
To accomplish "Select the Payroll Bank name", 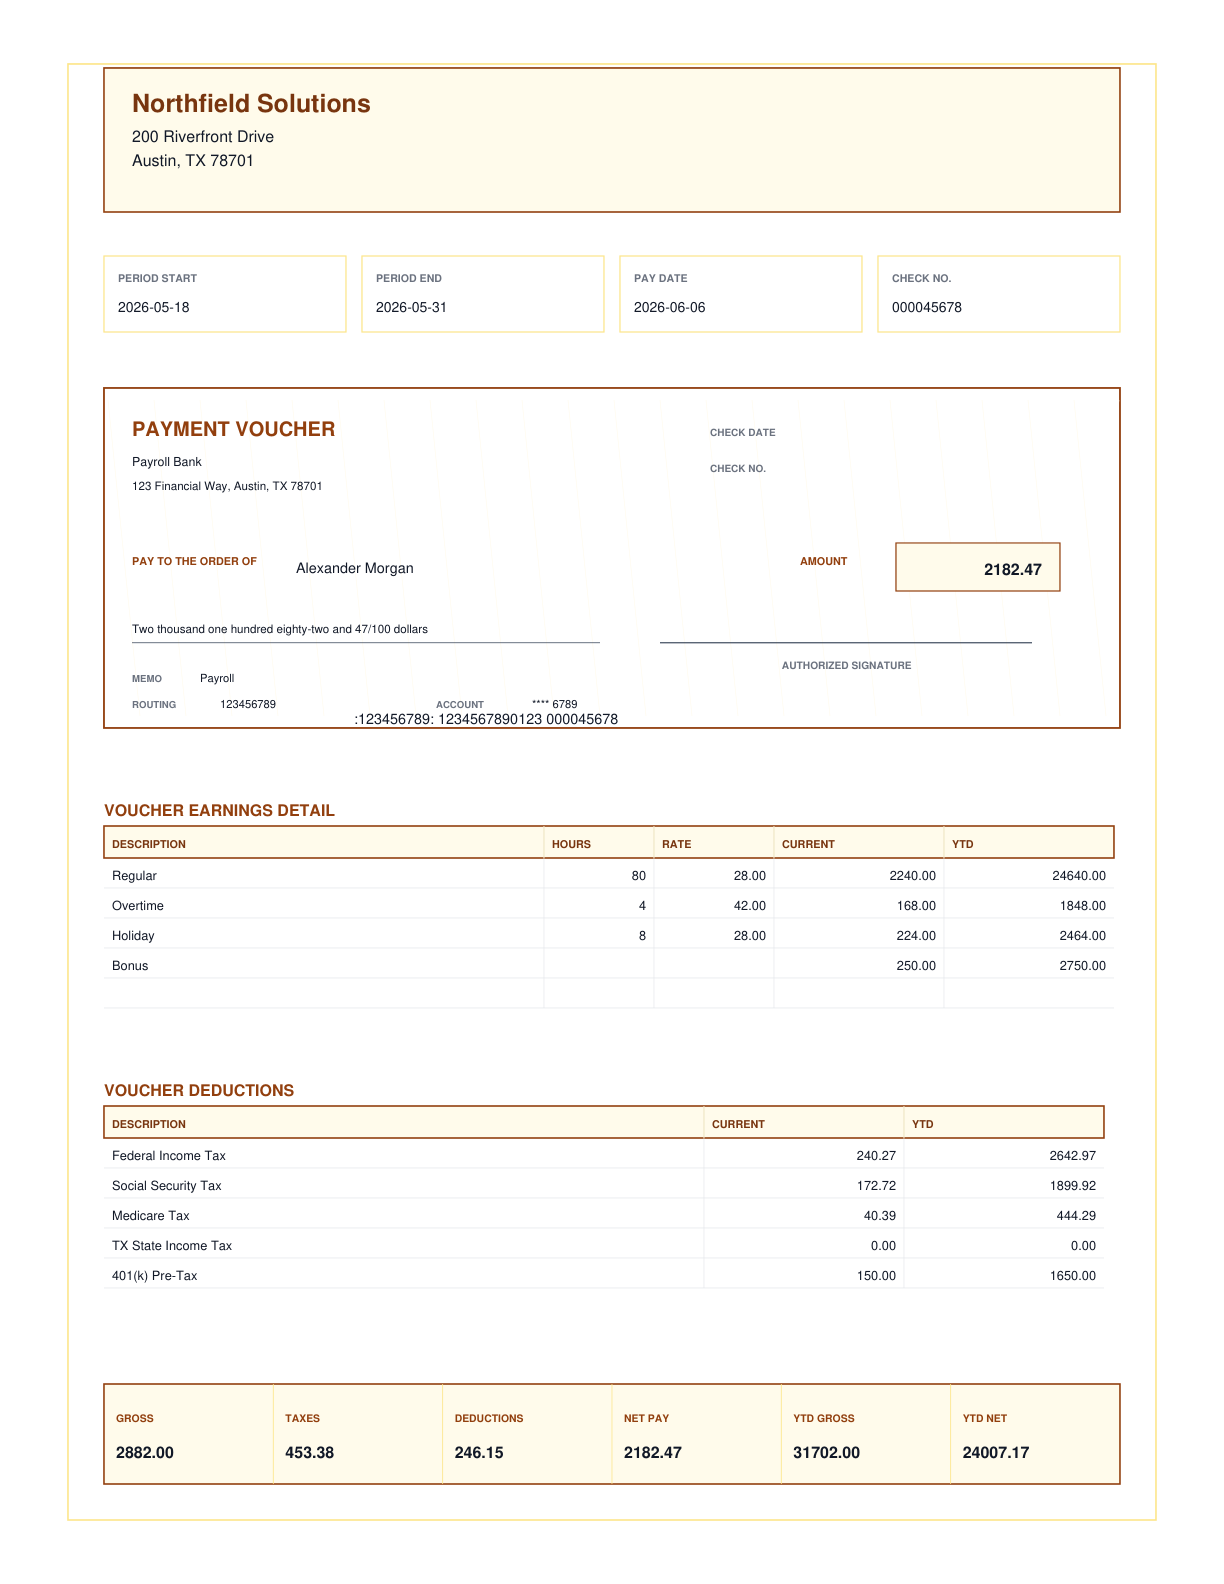I will coord(167,462).
